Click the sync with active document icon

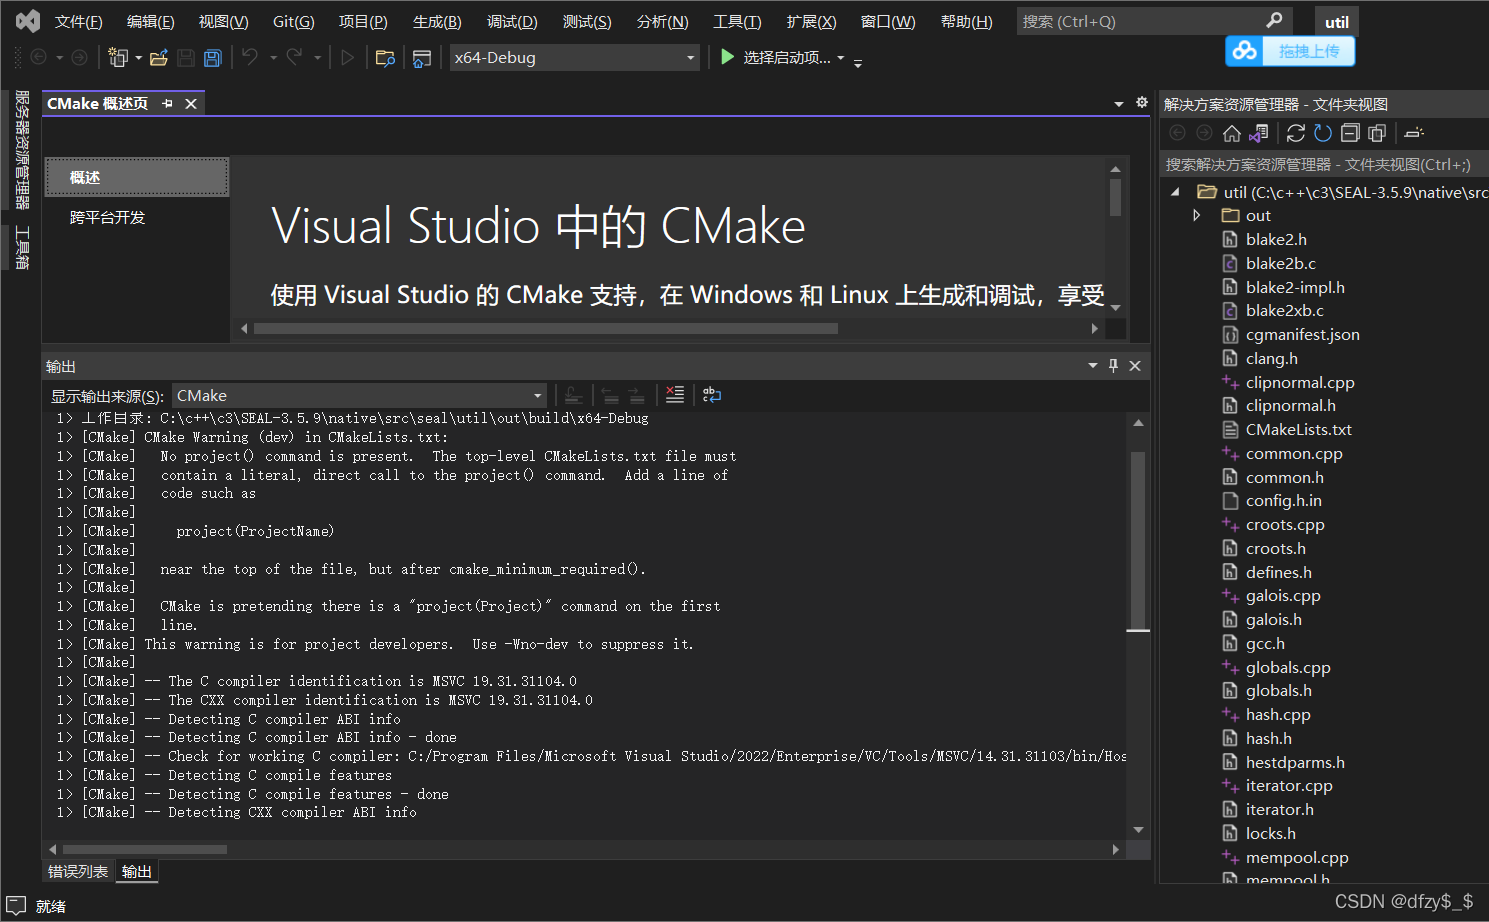(x=1296, y=133)
